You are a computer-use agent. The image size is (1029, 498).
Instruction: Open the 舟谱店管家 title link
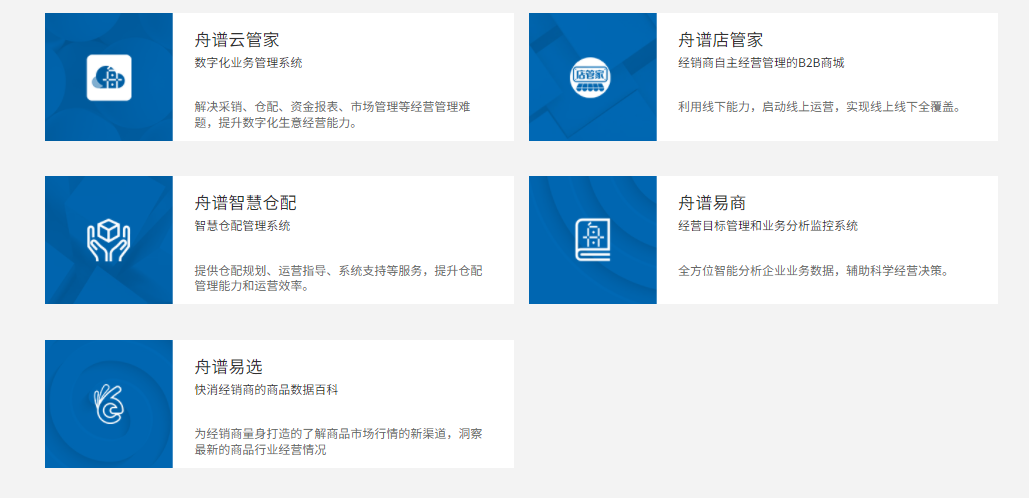[721, 39]
